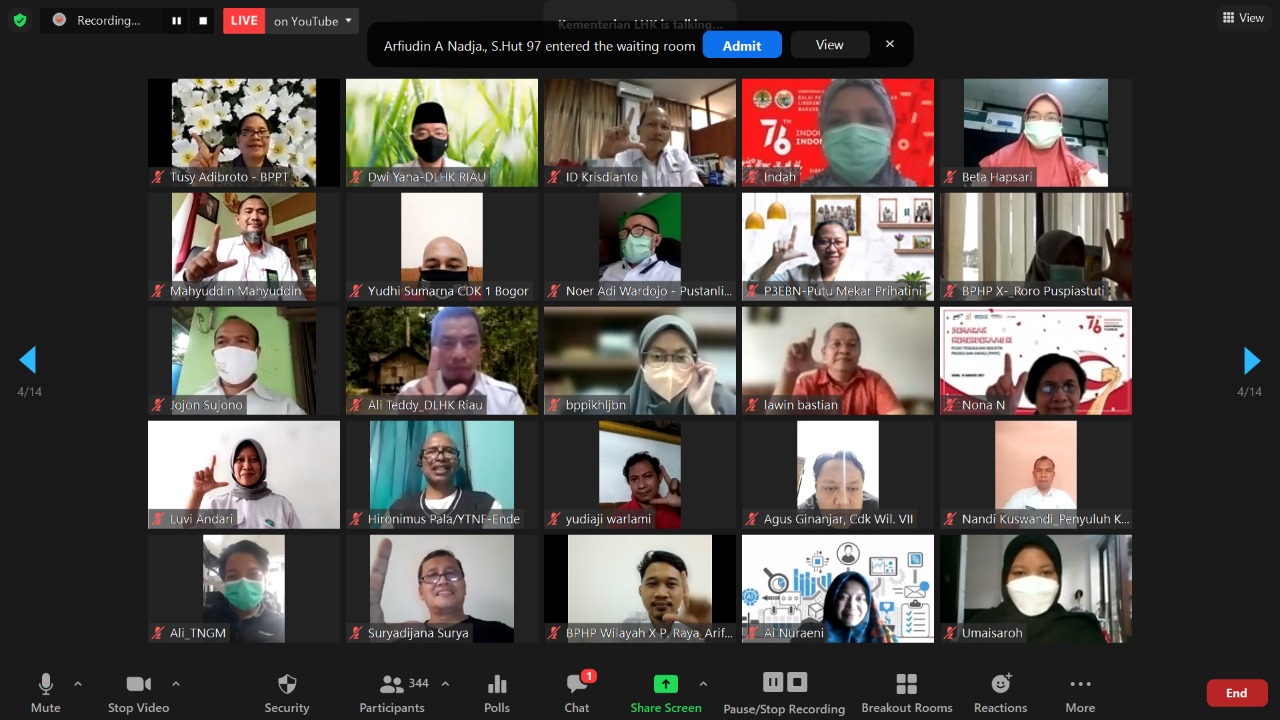Open the Reactions menu

point(1000,693)
